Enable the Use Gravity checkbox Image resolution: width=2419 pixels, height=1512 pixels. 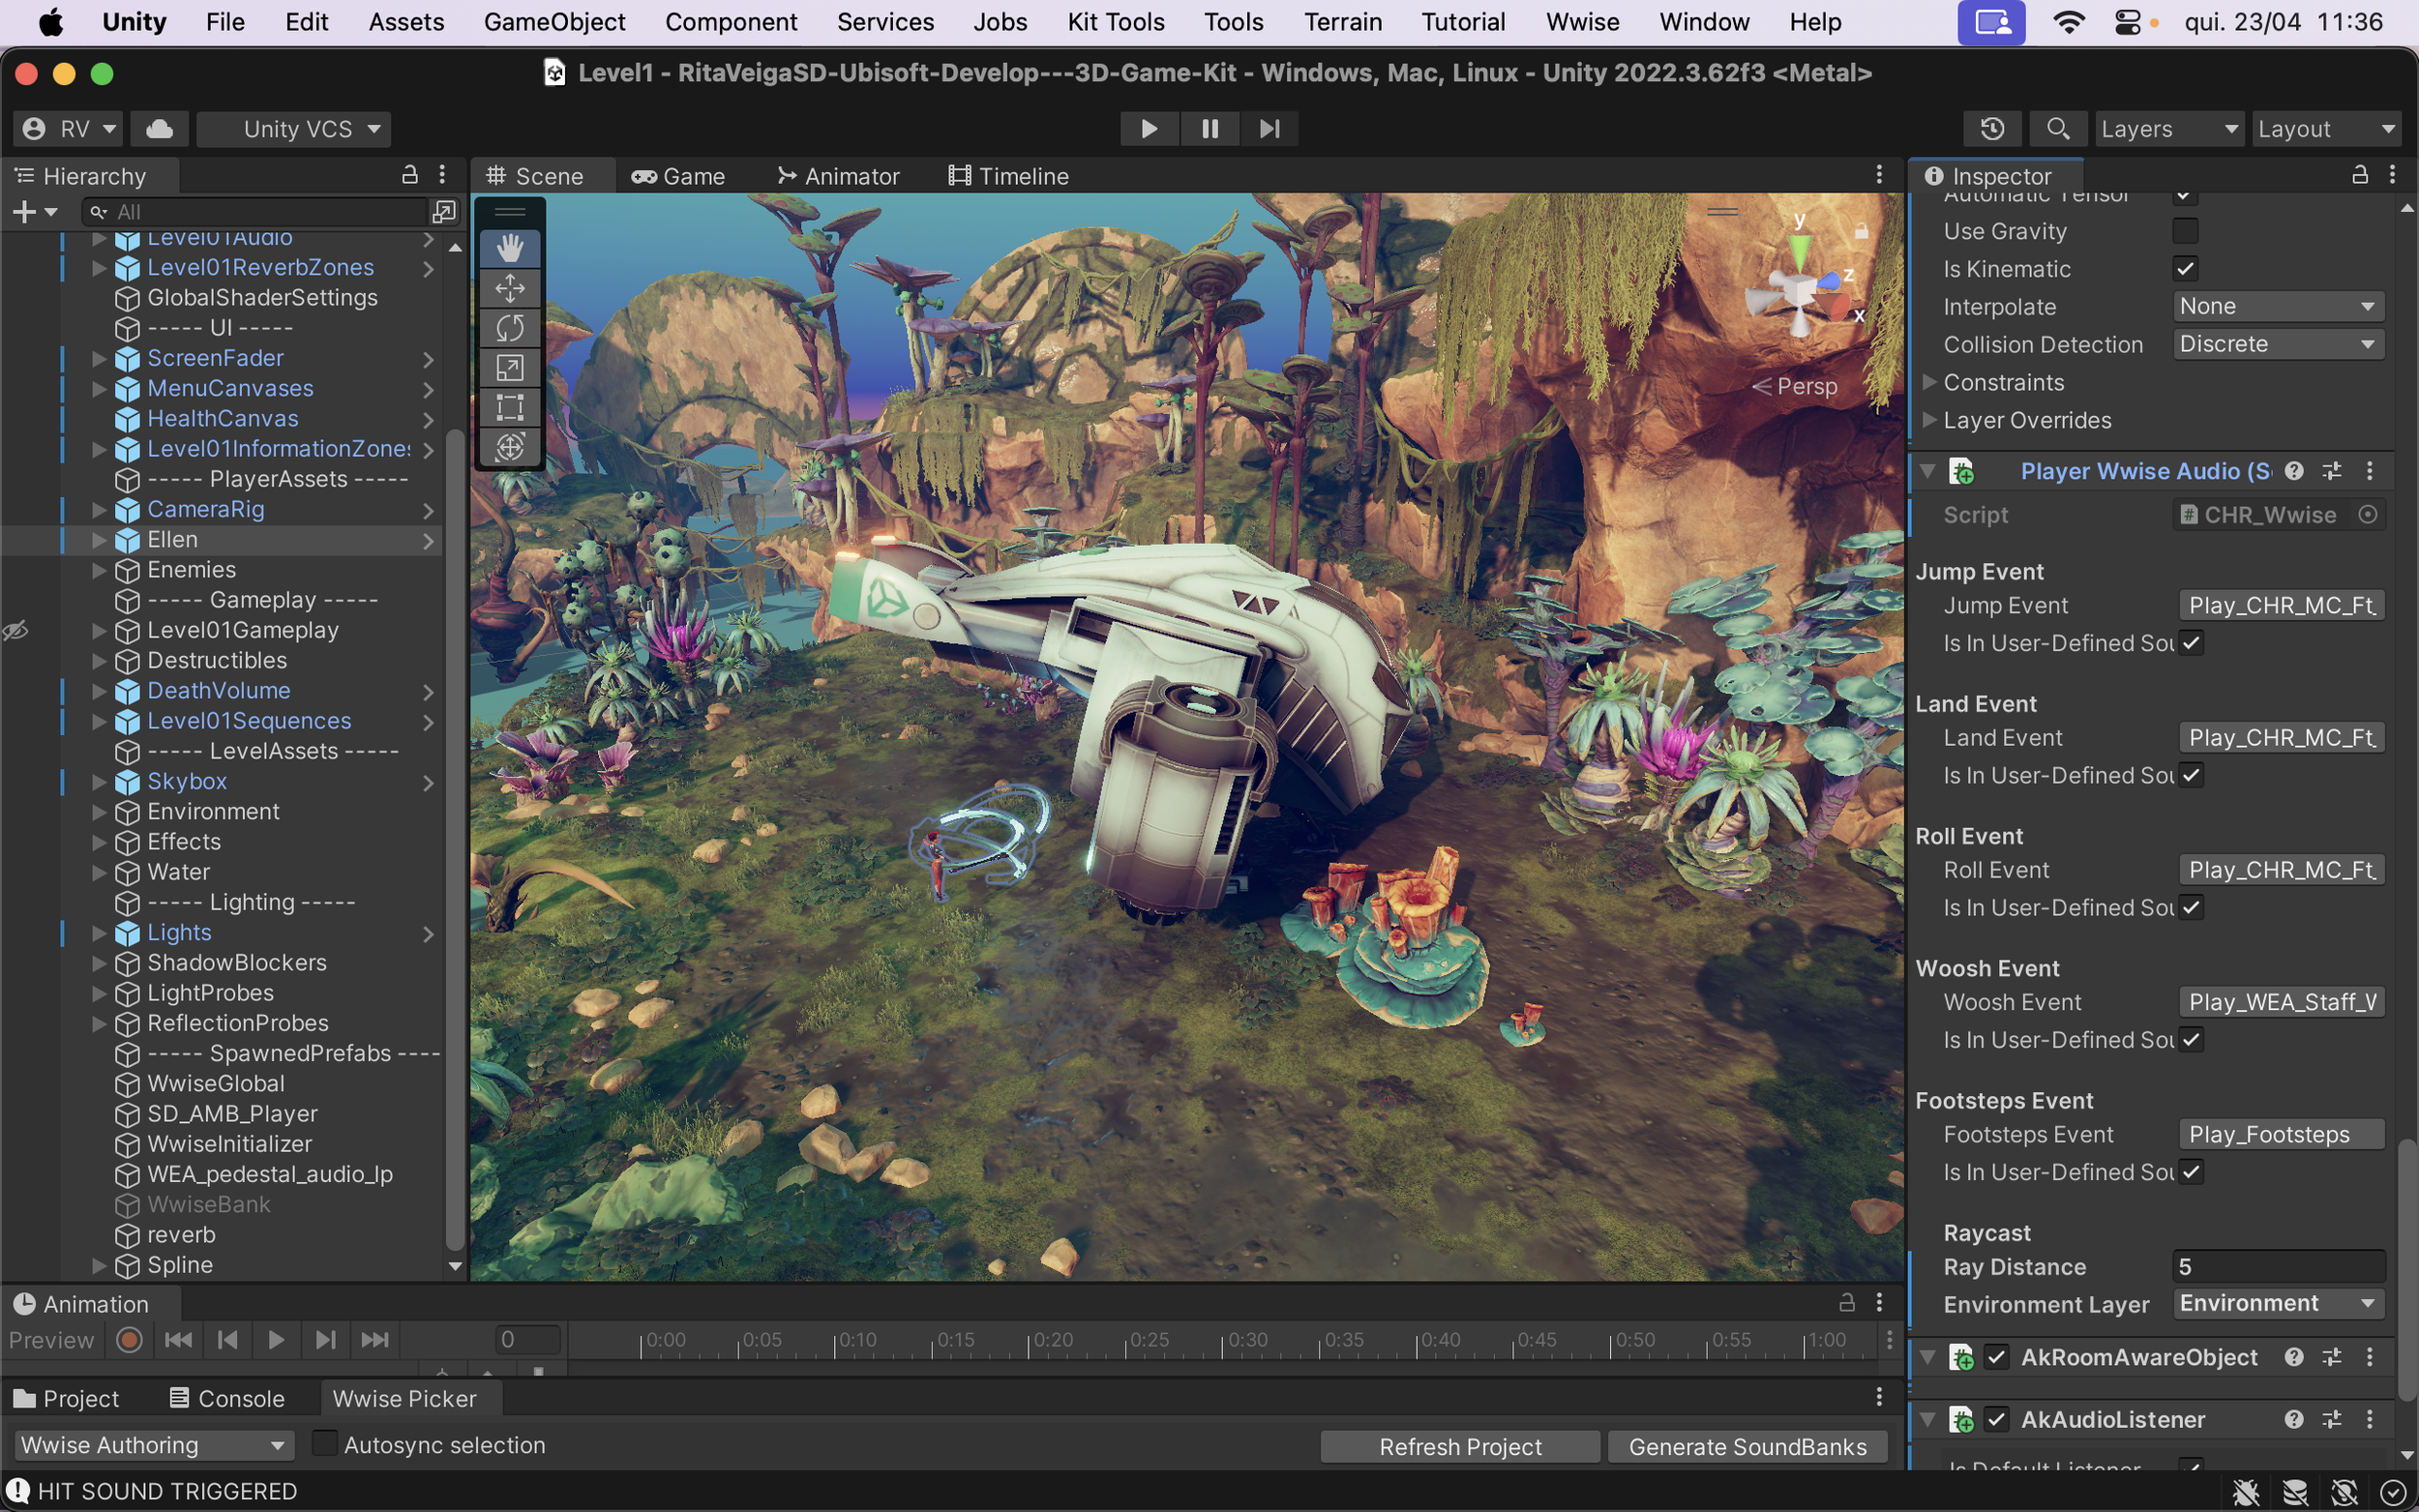[x=2185, y=231]
